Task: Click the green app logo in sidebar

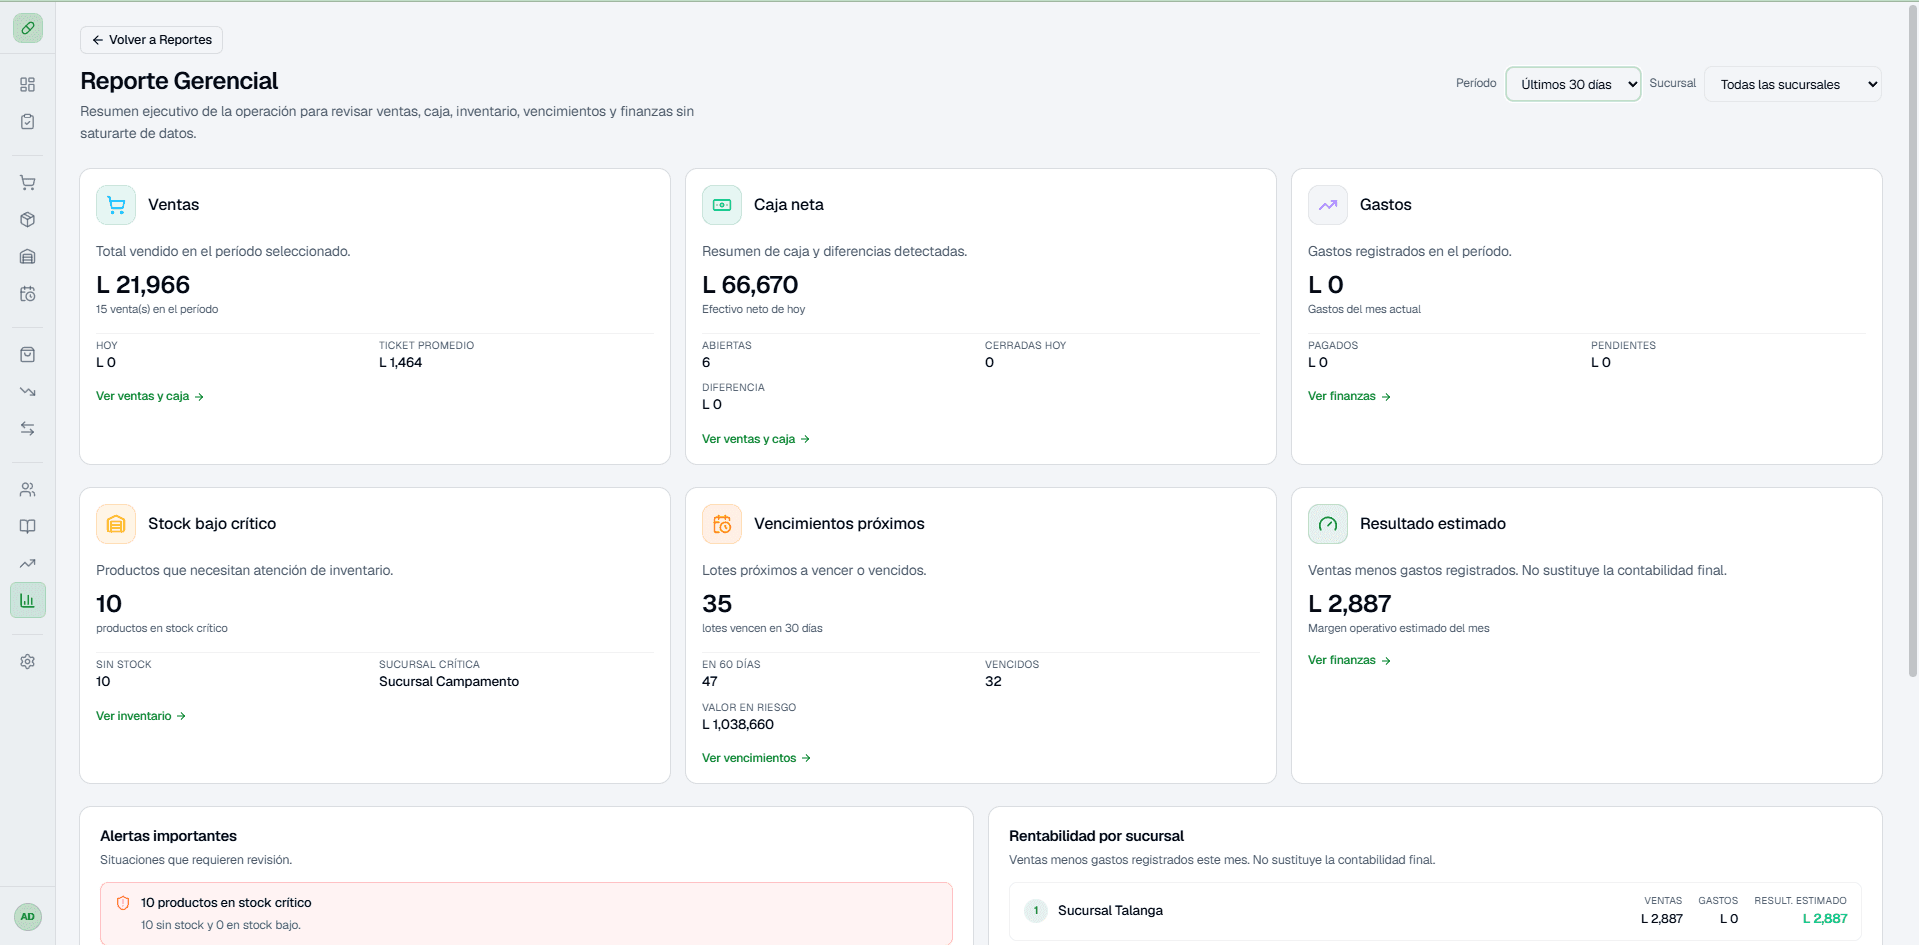Action: click(x=28, y=28)
